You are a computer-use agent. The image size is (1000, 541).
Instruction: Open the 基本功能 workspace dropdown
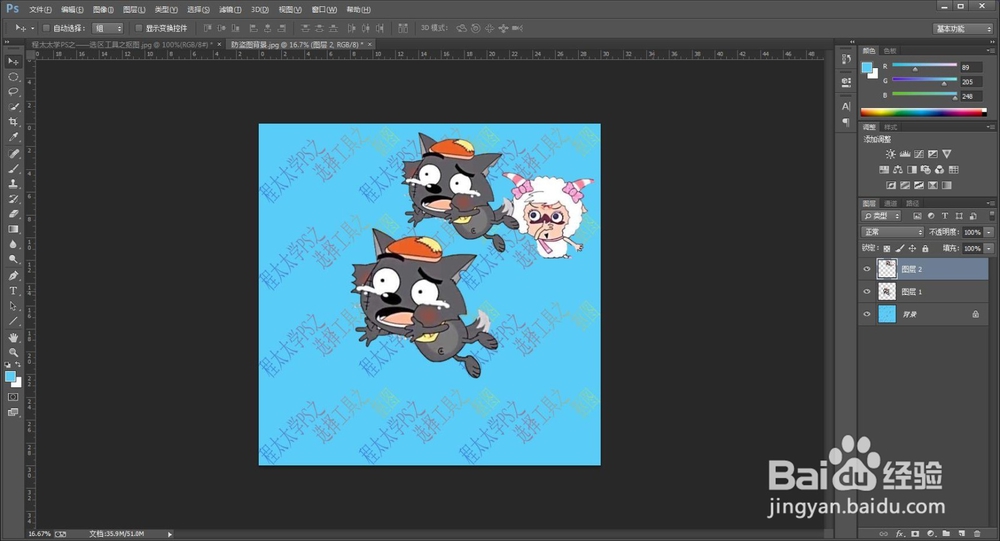pyautogui.click(x=964, y=29)
